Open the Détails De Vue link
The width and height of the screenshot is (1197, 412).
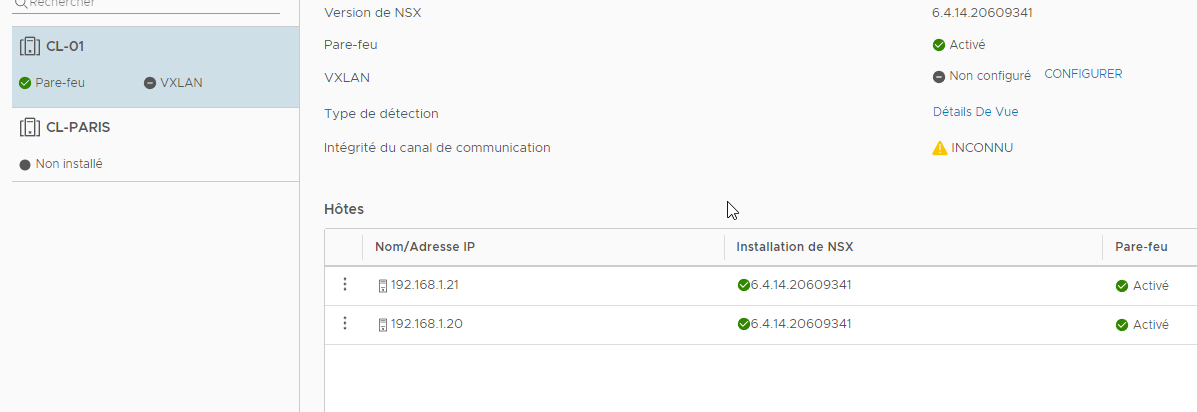976,111
